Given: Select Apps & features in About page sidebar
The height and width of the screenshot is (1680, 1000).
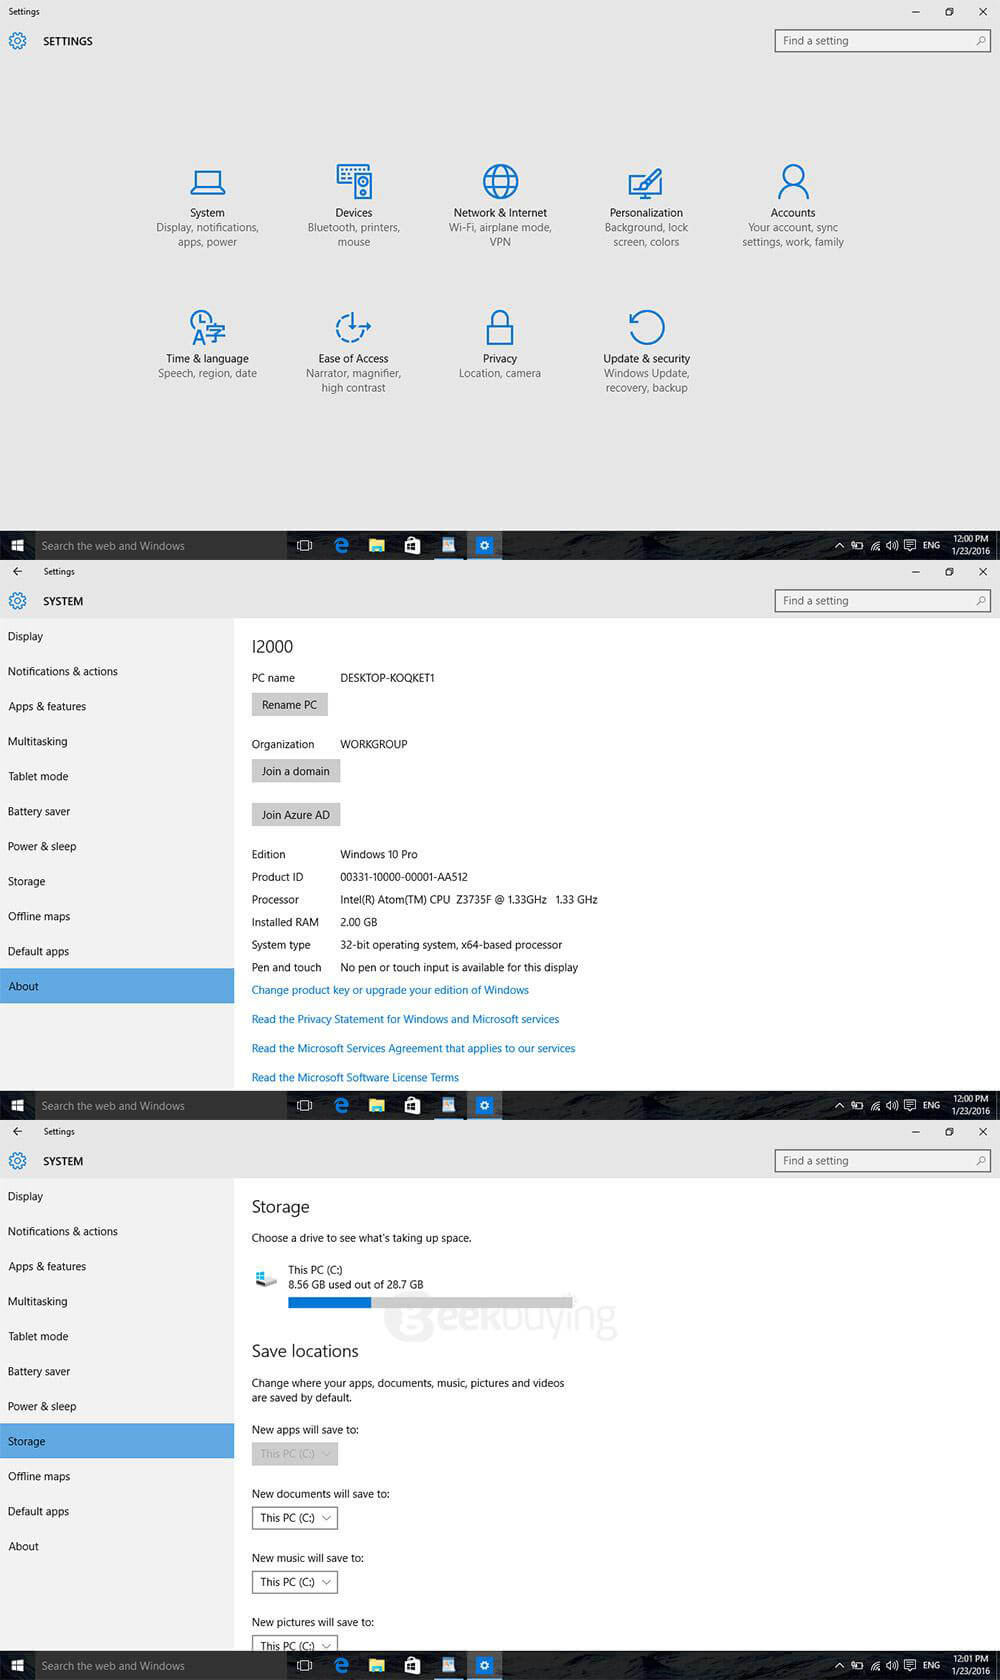Looking at the screenshot, I should pyautogui.click(x=117, y=706).
